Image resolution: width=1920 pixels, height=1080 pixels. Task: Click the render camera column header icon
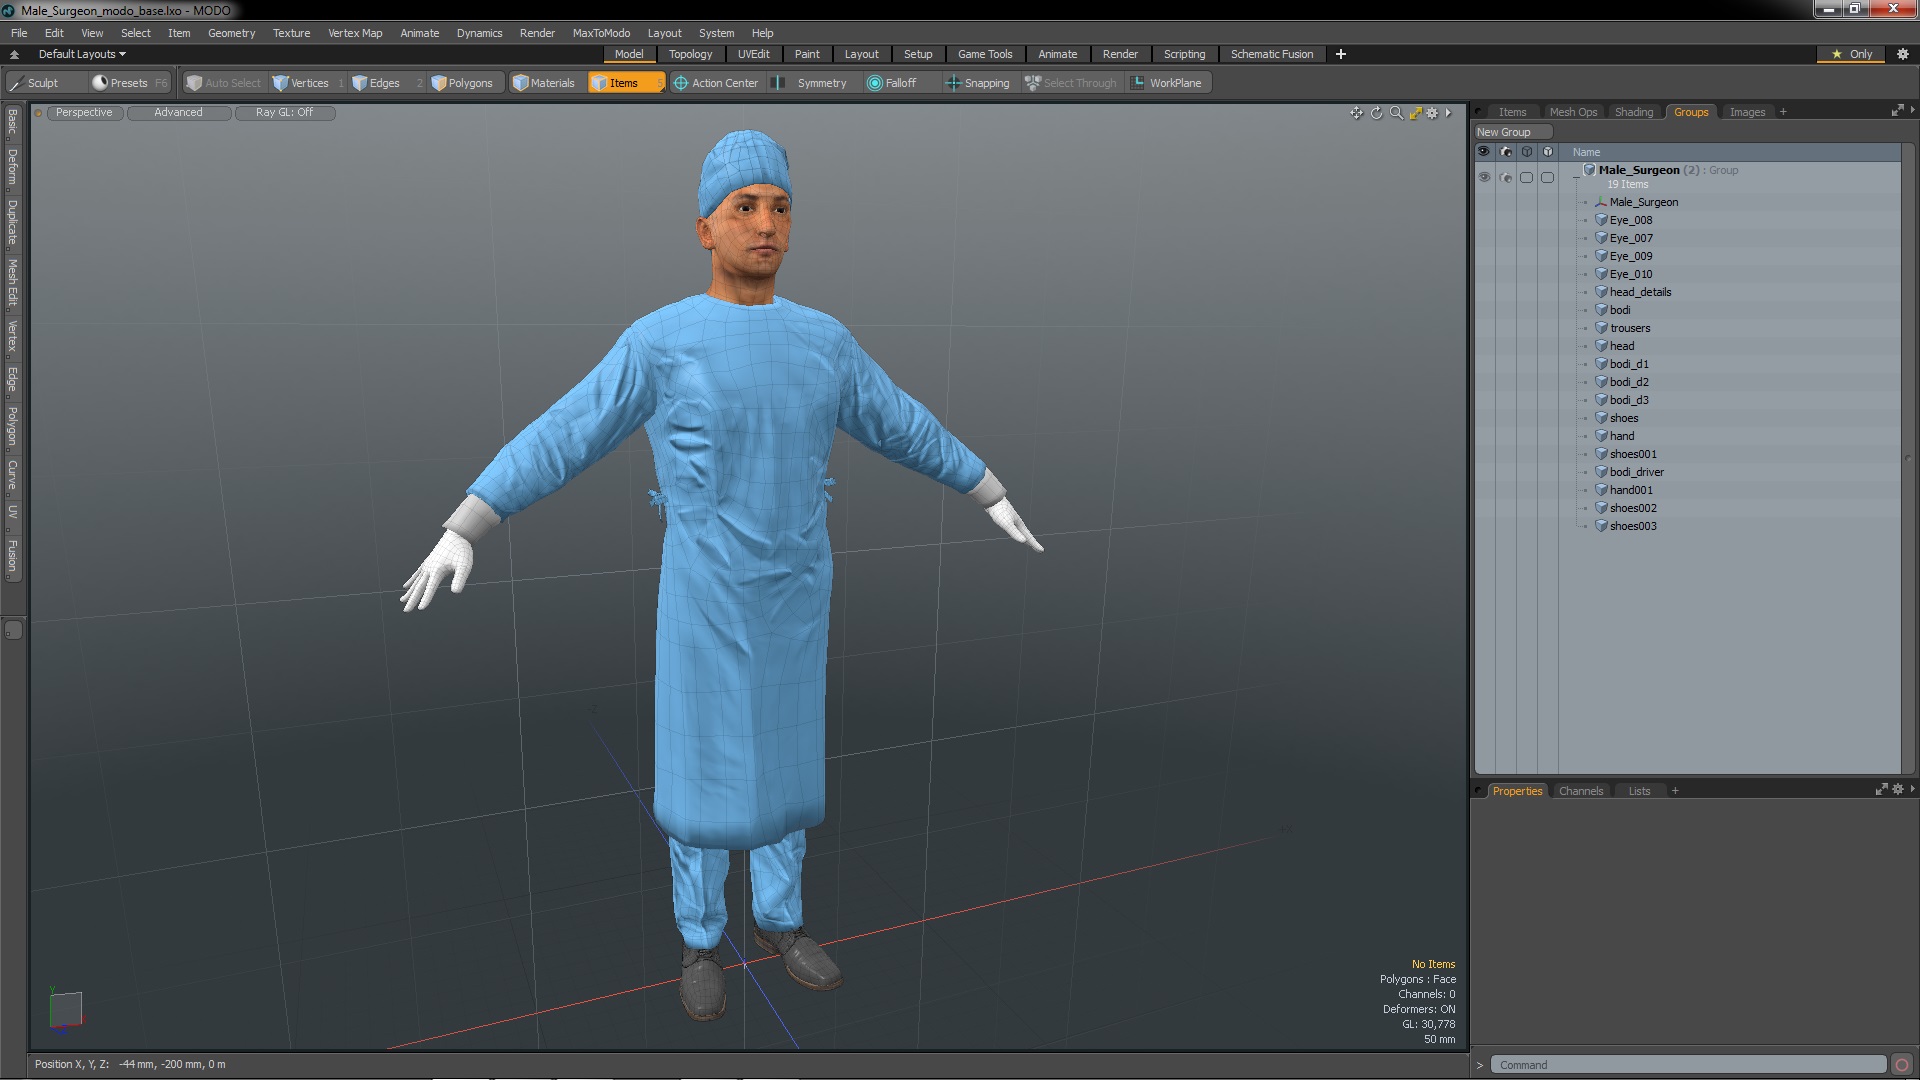coord(1506,152)
